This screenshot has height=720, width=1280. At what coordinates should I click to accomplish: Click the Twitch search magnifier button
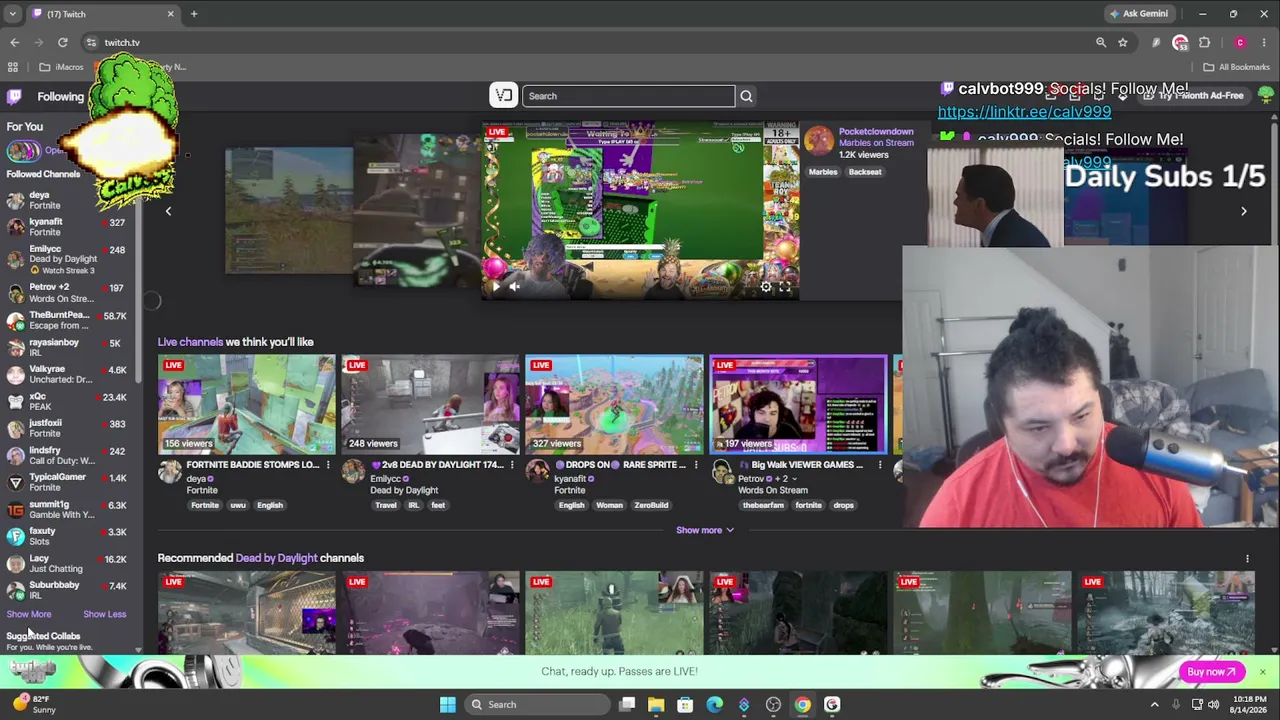tap(746, 96)
